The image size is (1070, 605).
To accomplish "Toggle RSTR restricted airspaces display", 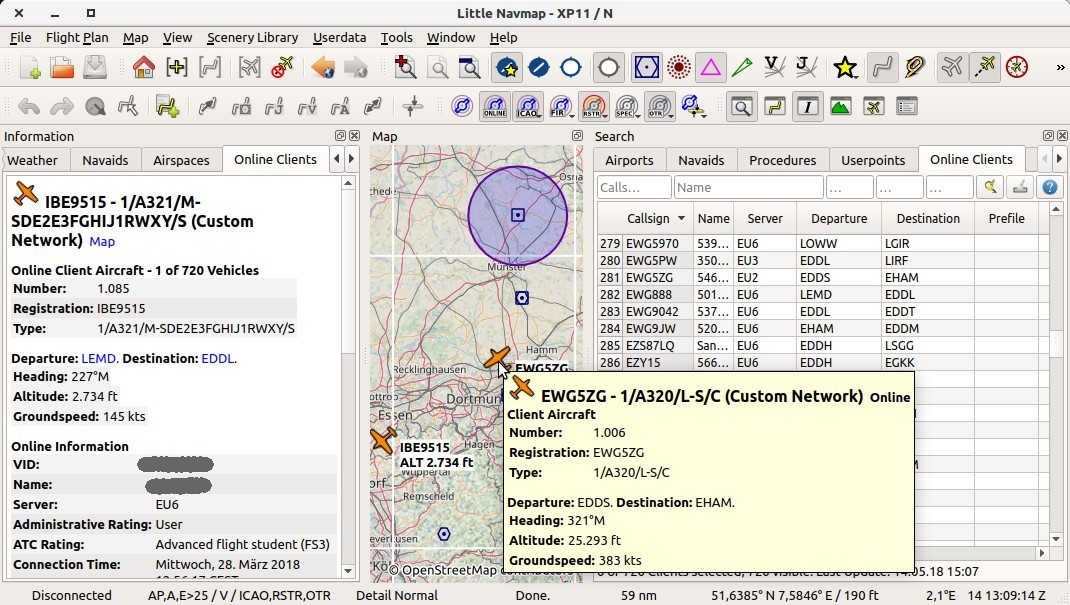I will [x=593, y=106].
